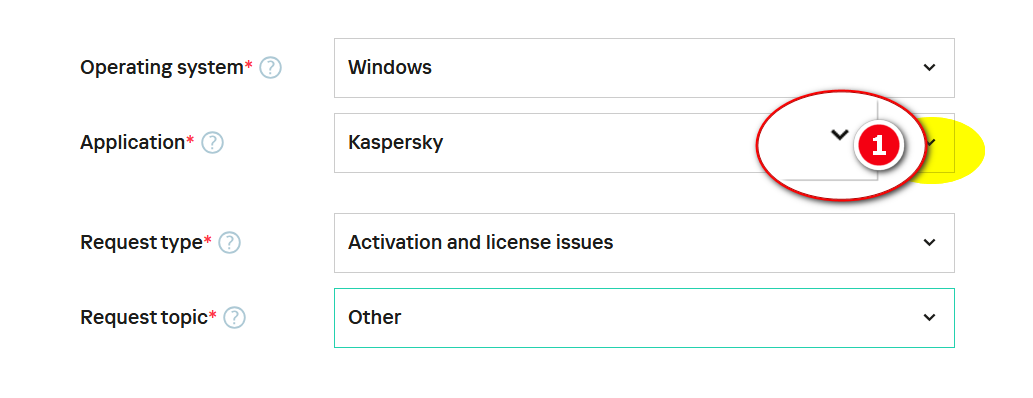Click the magnified chevron inside red callout circle

[x=839, y=135]
